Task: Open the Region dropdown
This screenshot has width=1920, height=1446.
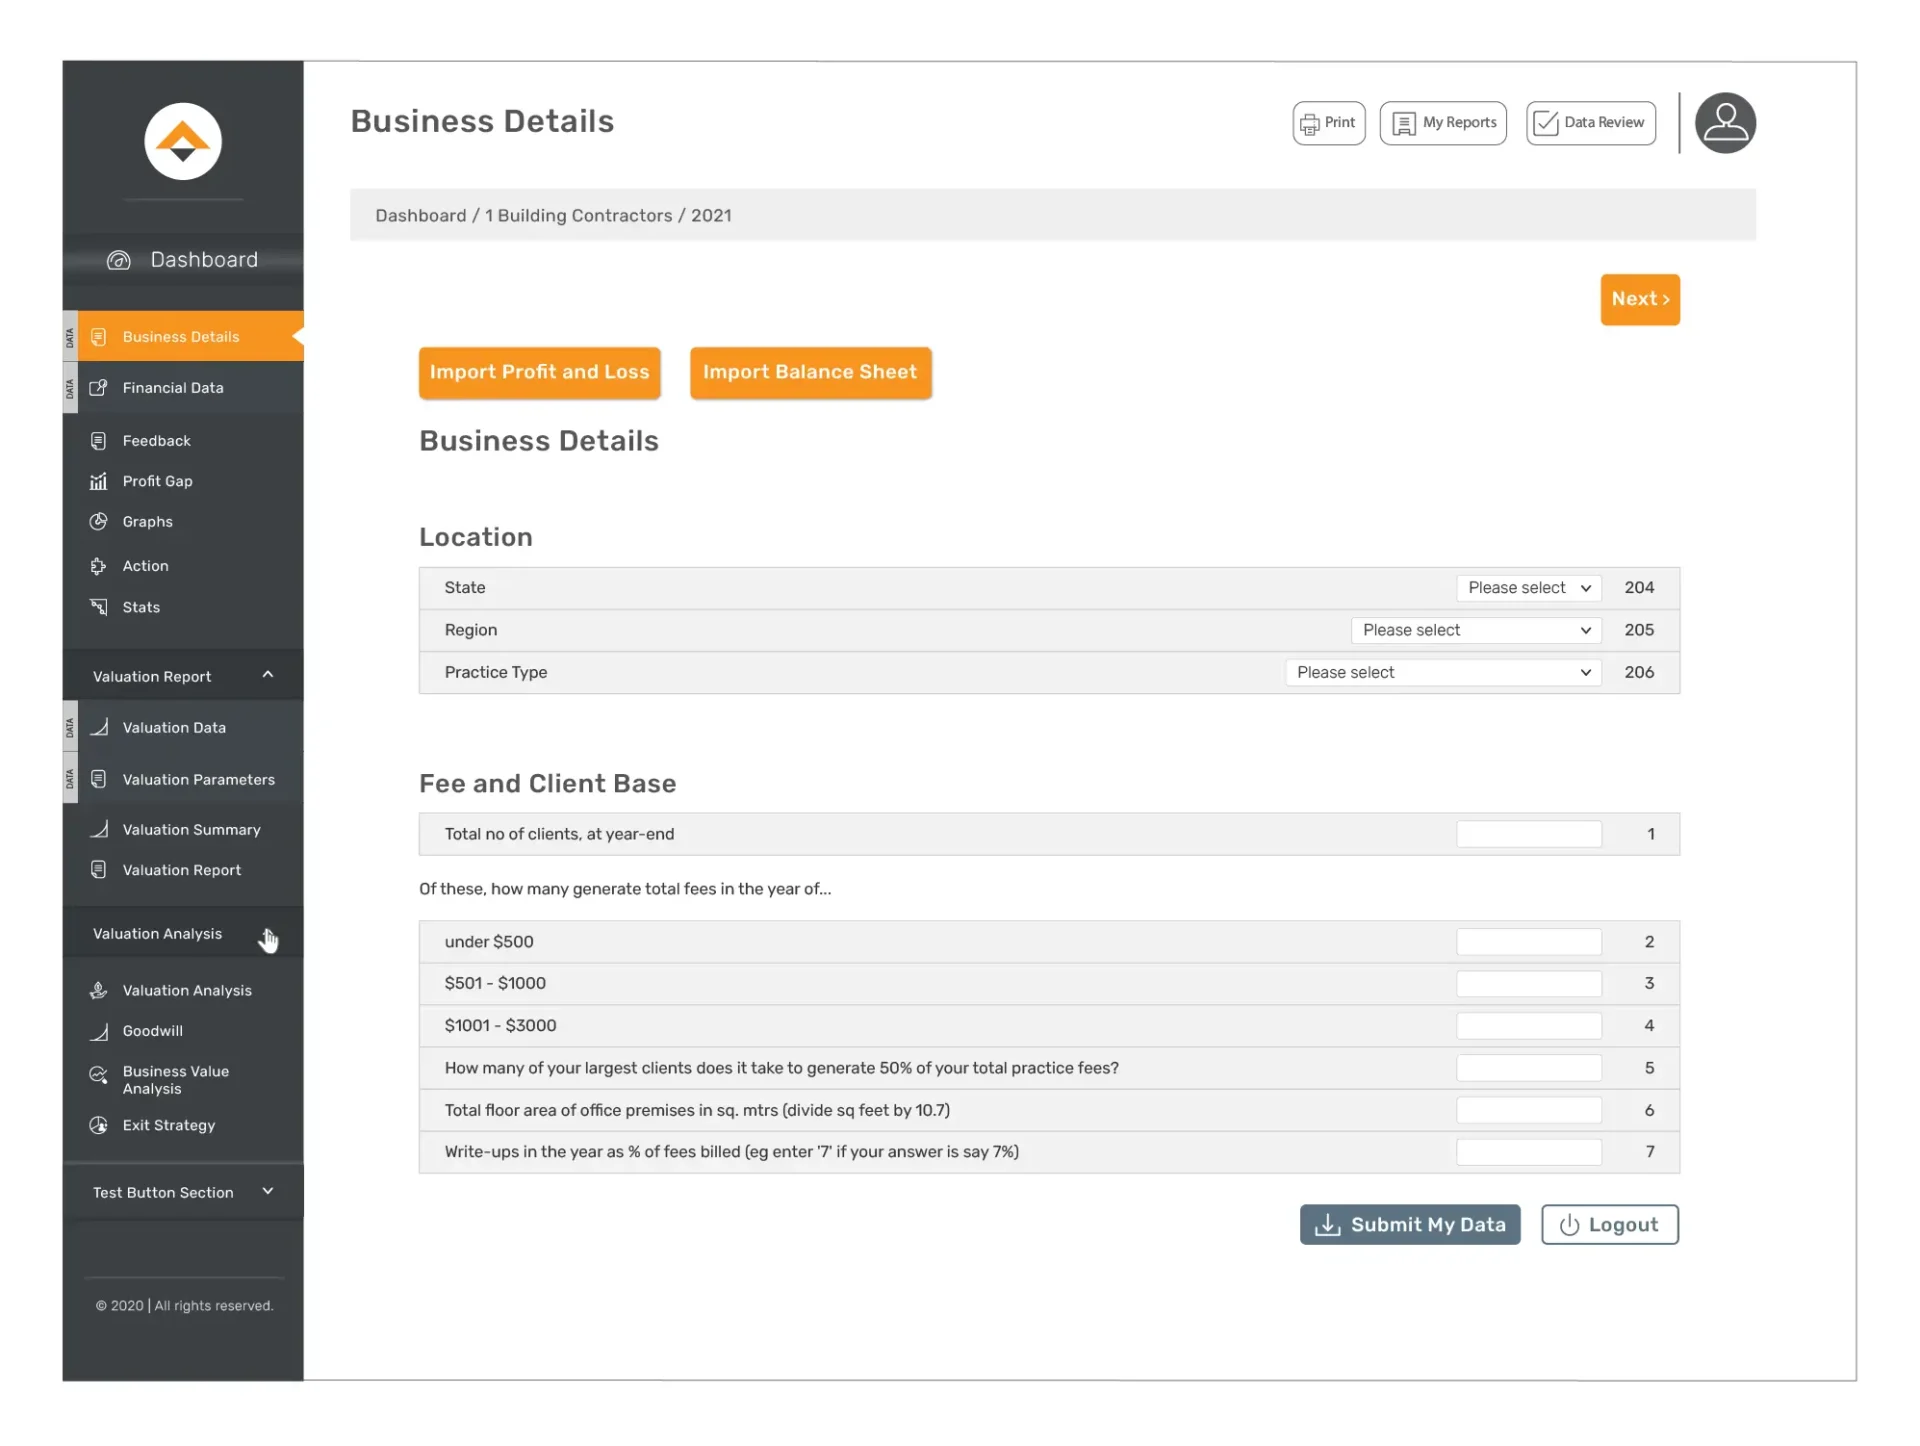Action: pos(1475,630)
